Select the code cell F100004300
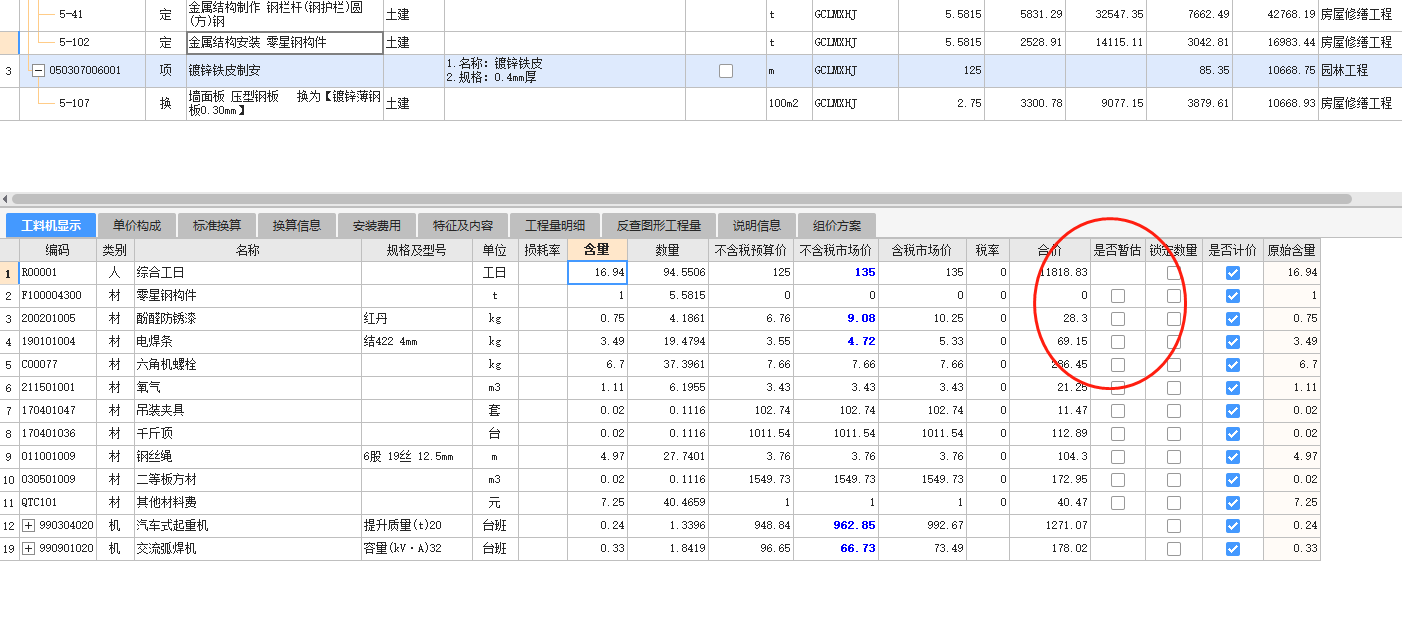Image resolution: width=1402 pixels, height=636 pixels. tap(57, 295)
